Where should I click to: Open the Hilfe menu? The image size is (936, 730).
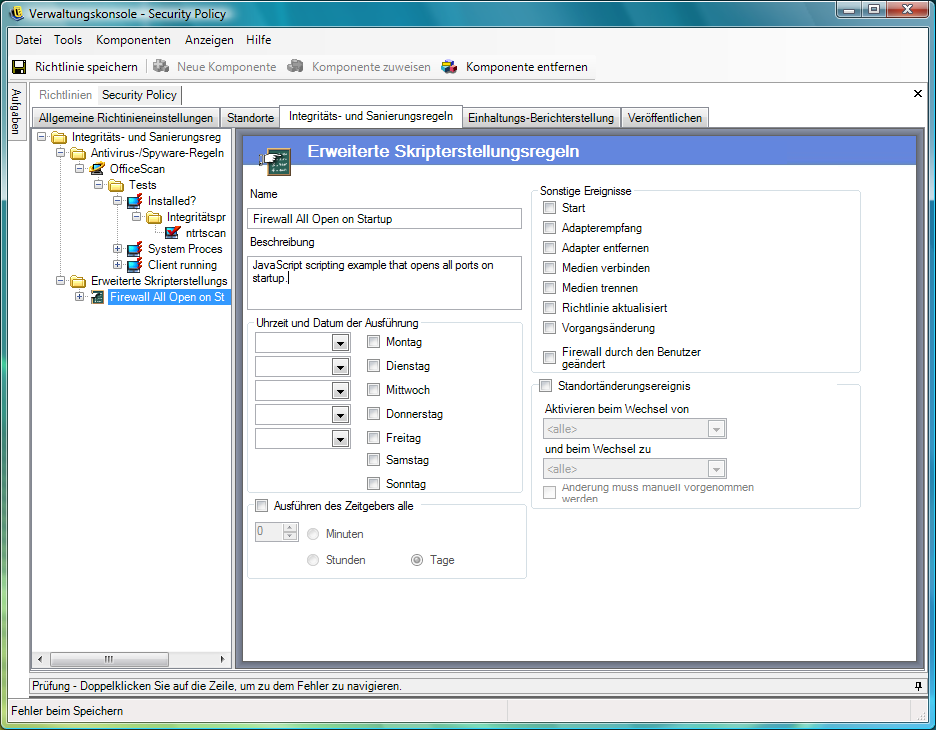pyautogui.click(x=258, y=40)
